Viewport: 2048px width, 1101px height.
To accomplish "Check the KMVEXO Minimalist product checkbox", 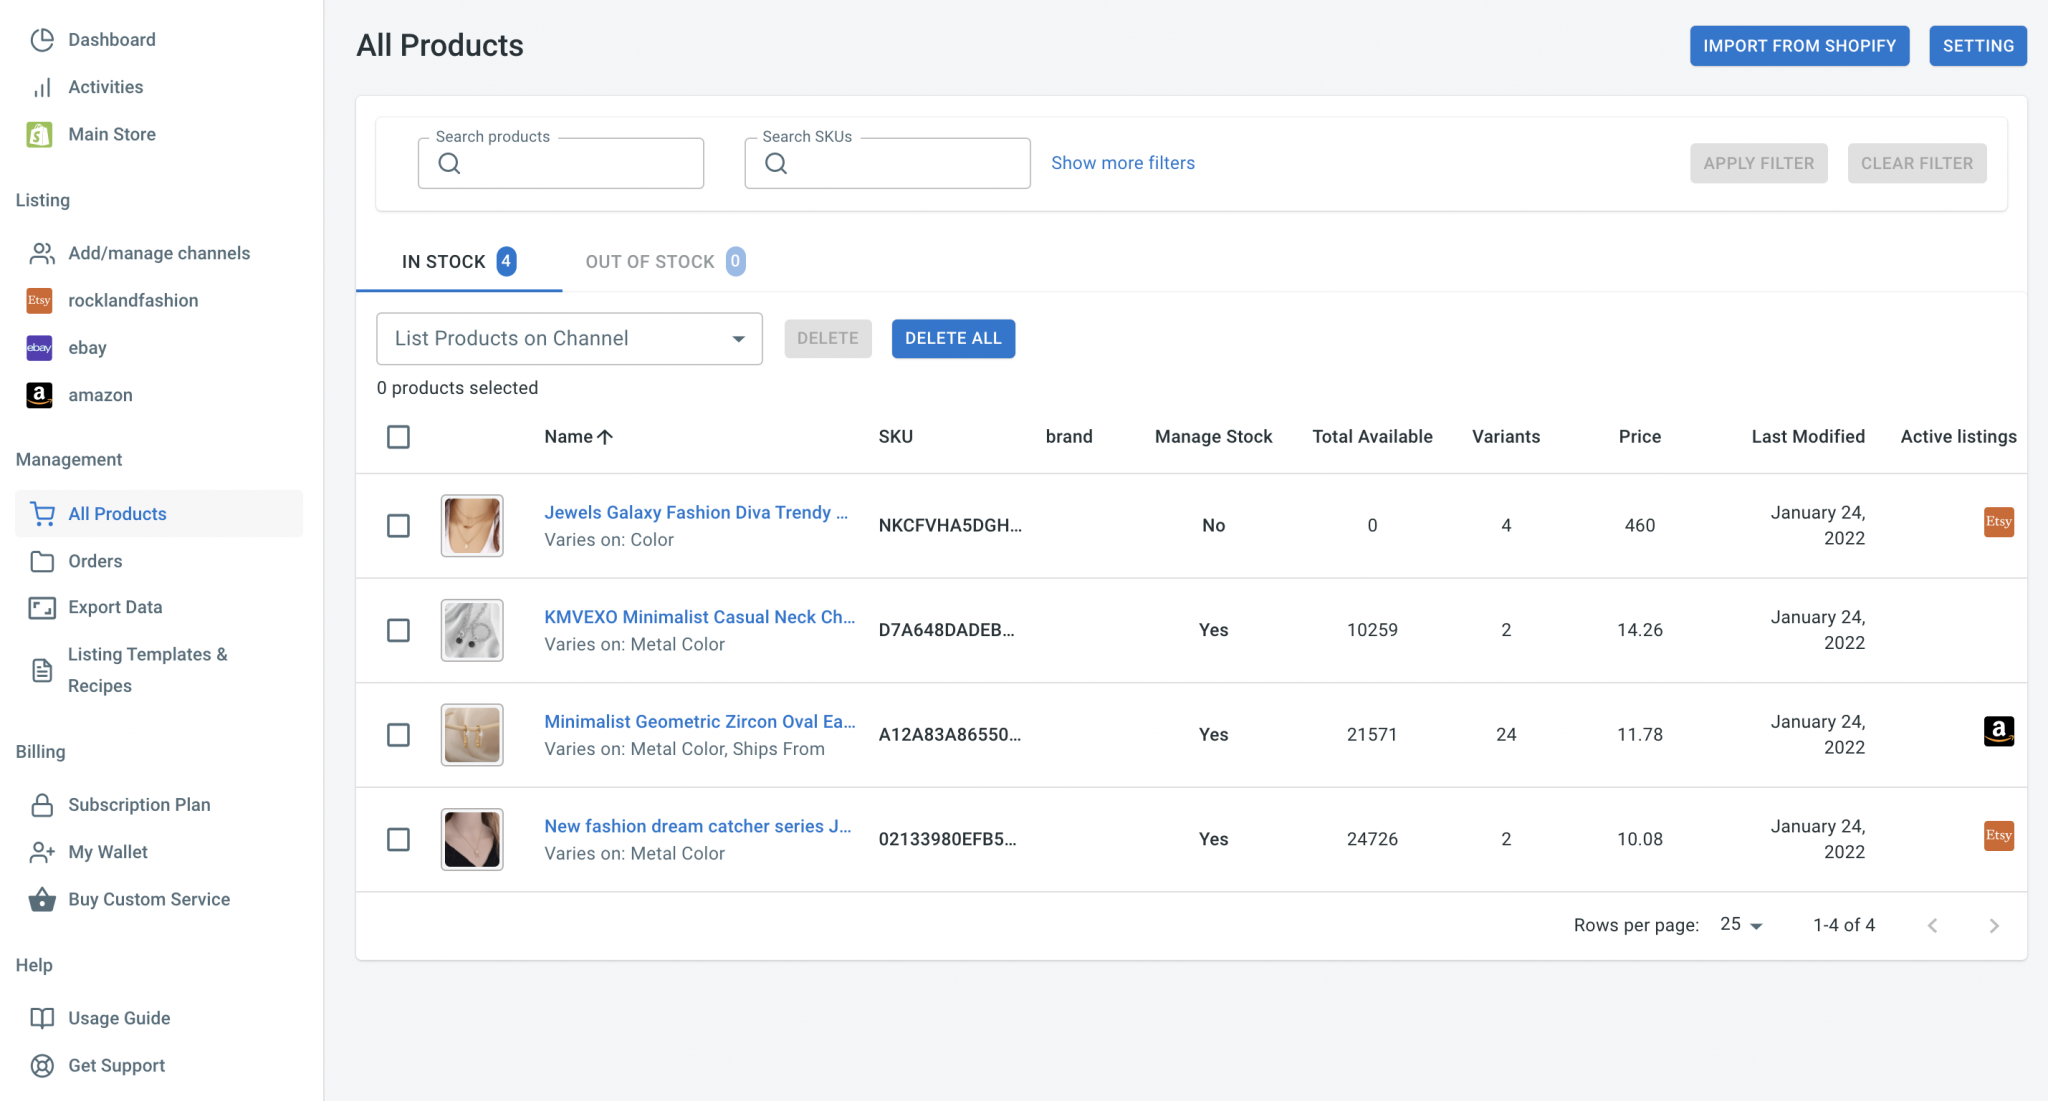I will (x=398, y=630).
